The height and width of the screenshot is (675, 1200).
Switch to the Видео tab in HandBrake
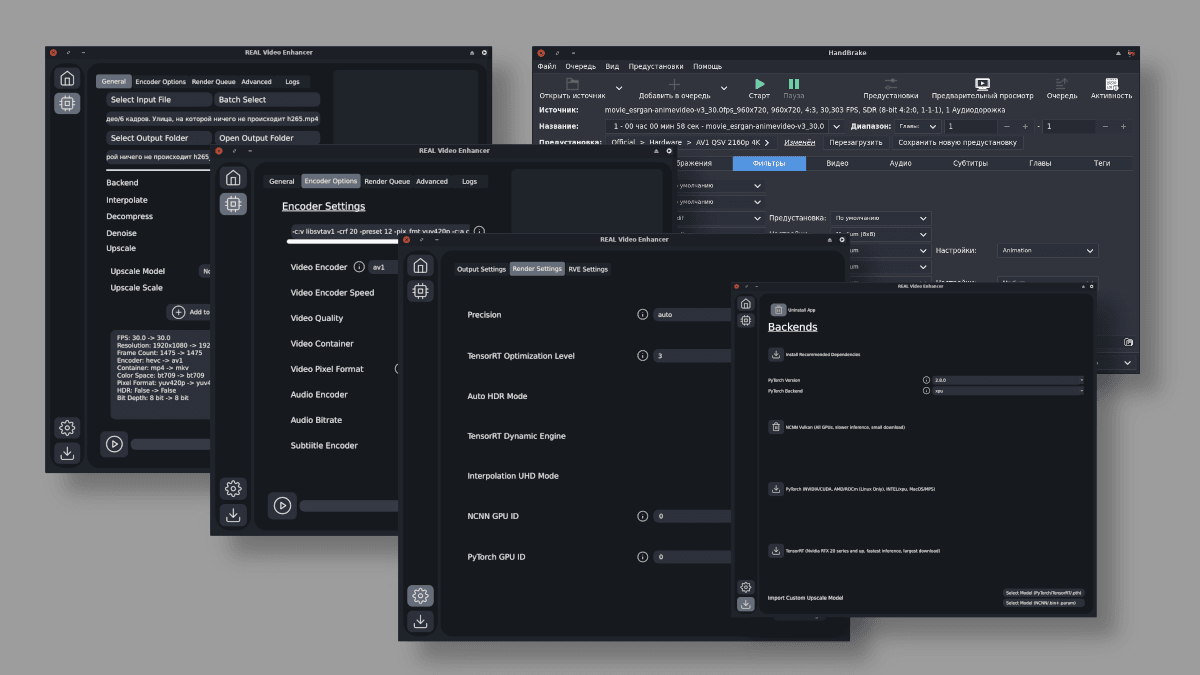pos(838,163)
